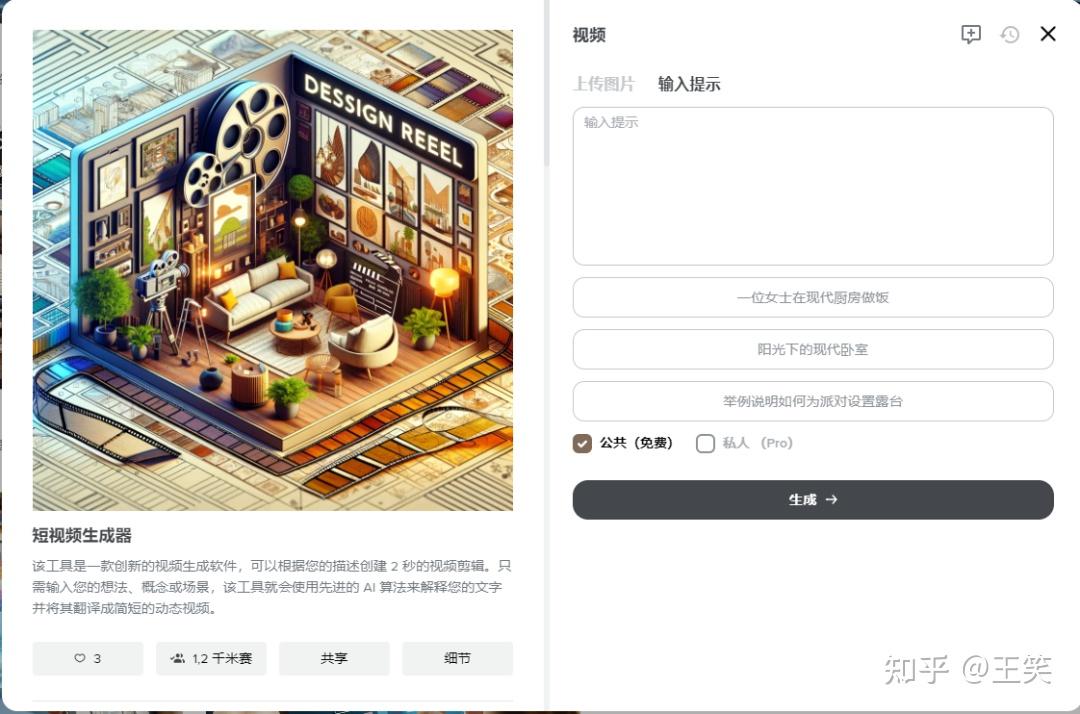Enable the 公共（免费）checkbox
1080x714 pixels.
tap(582, 443)
